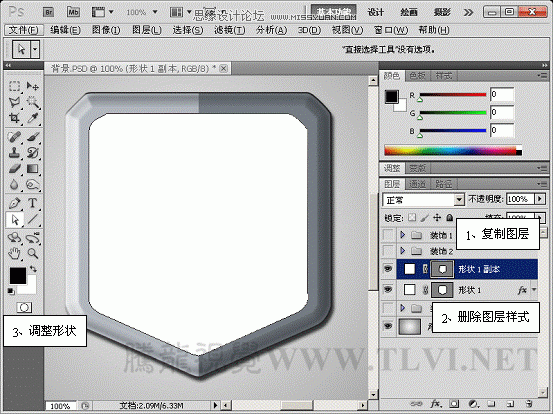Activate the Crop tool
The image size is (553, 414).
(14, 118)
